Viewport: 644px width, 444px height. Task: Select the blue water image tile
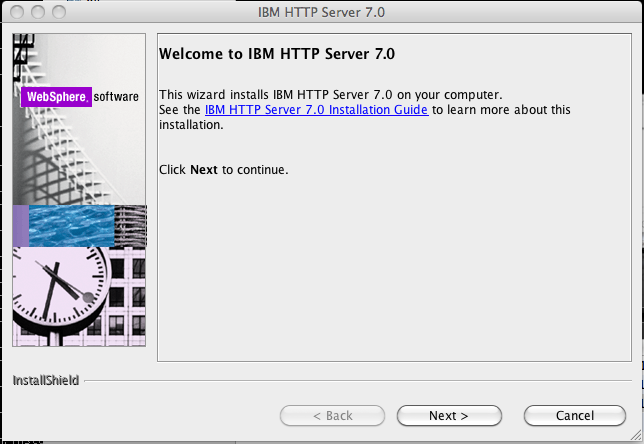pos(70,226)
